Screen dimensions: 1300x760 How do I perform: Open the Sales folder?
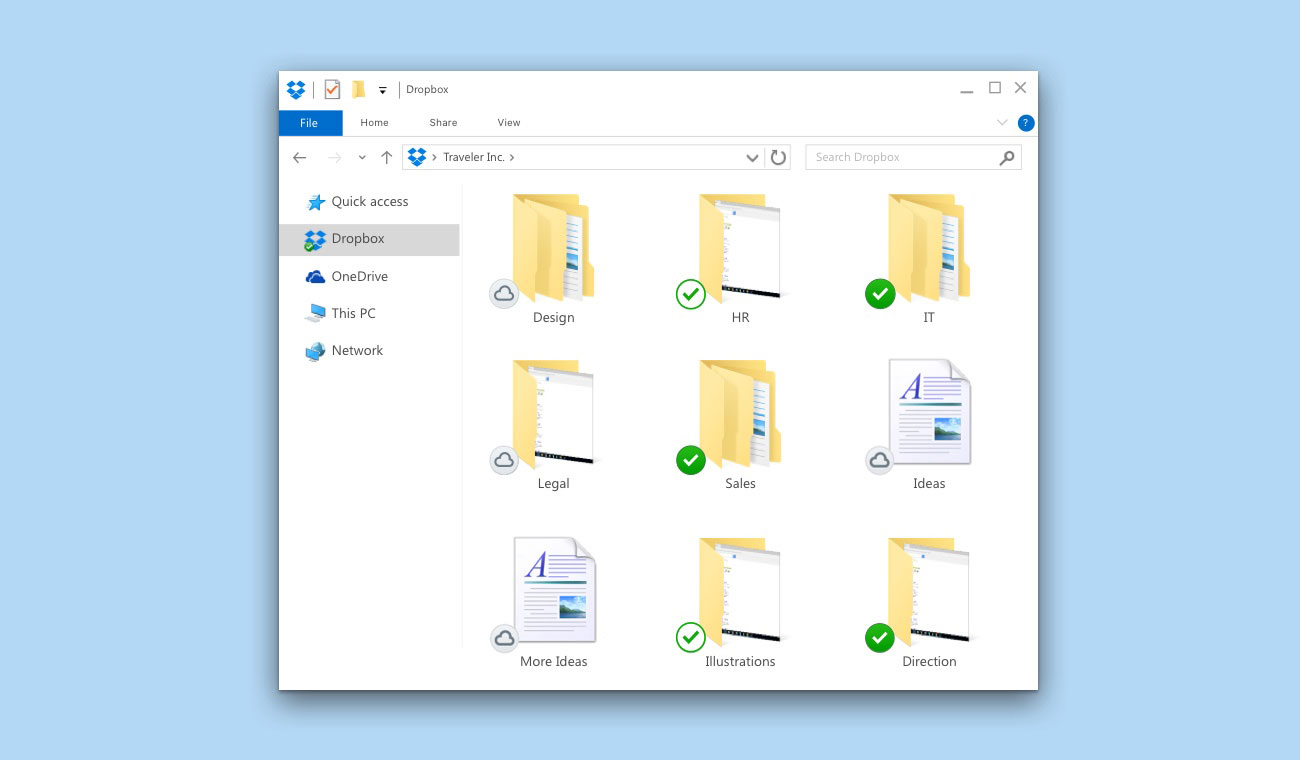(740, 415)
